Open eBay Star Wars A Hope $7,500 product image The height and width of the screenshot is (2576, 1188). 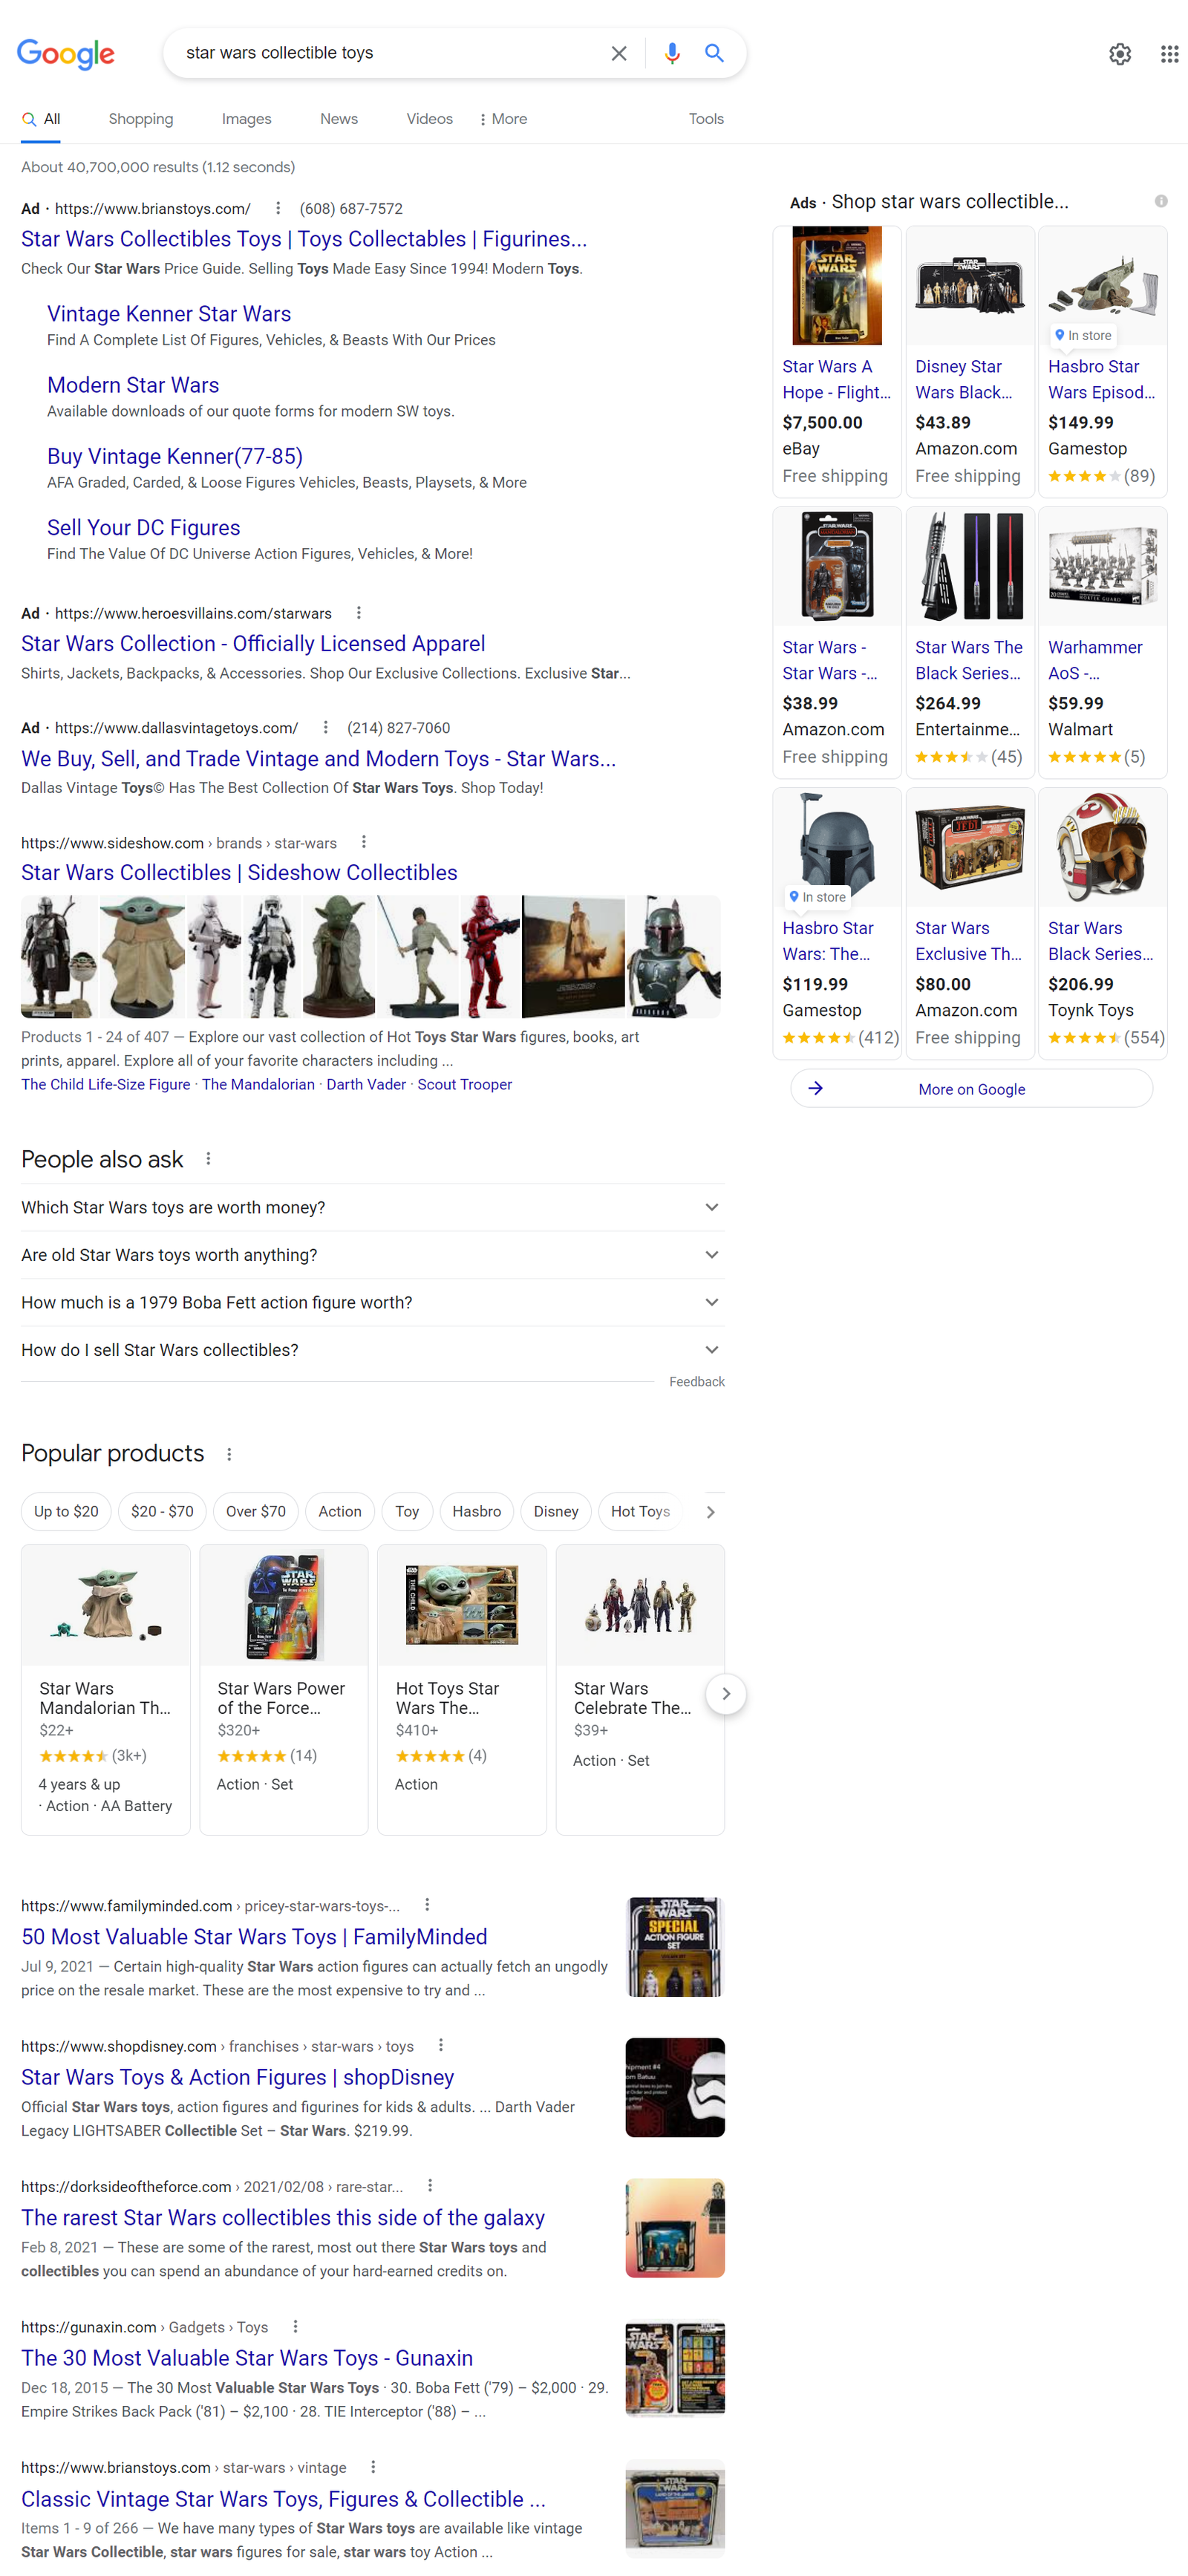[837, 286]
